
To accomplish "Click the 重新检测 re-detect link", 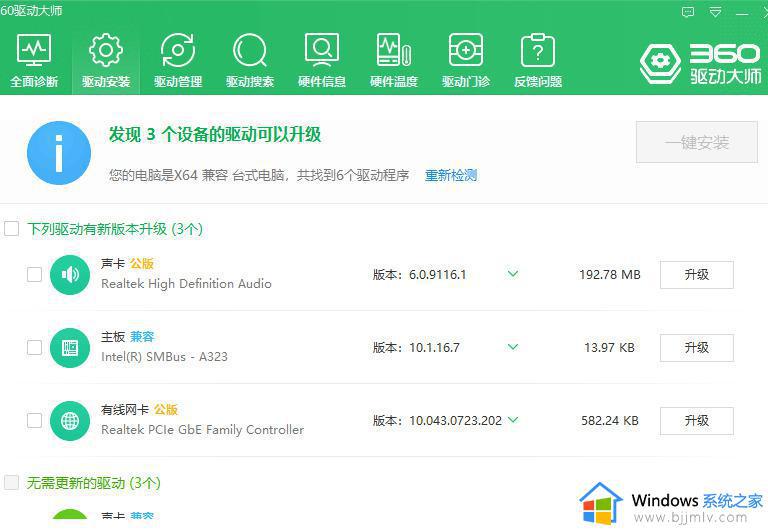I will coord(451,175).
